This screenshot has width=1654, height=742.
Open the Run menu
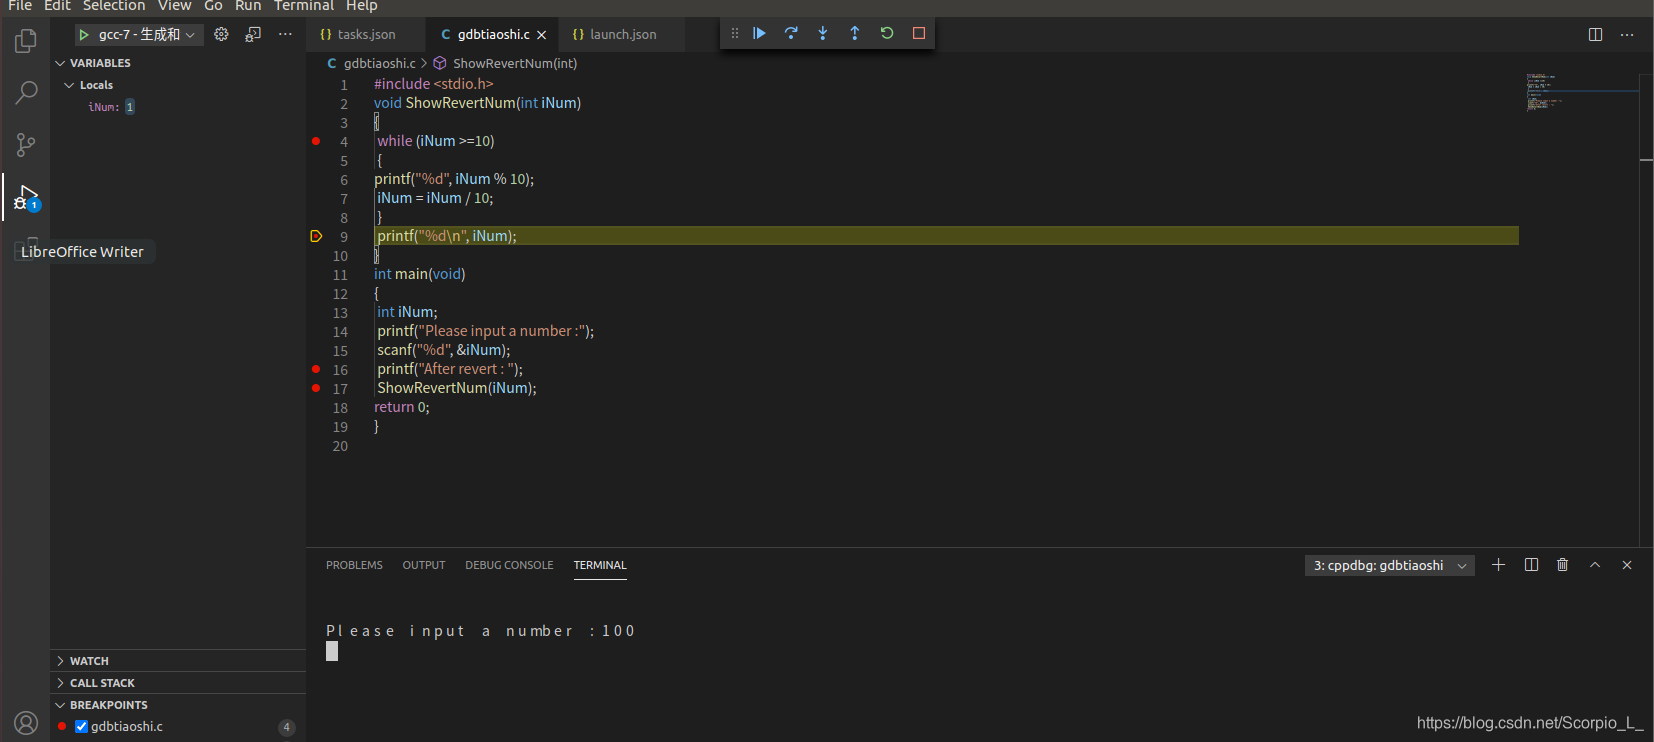248,6
